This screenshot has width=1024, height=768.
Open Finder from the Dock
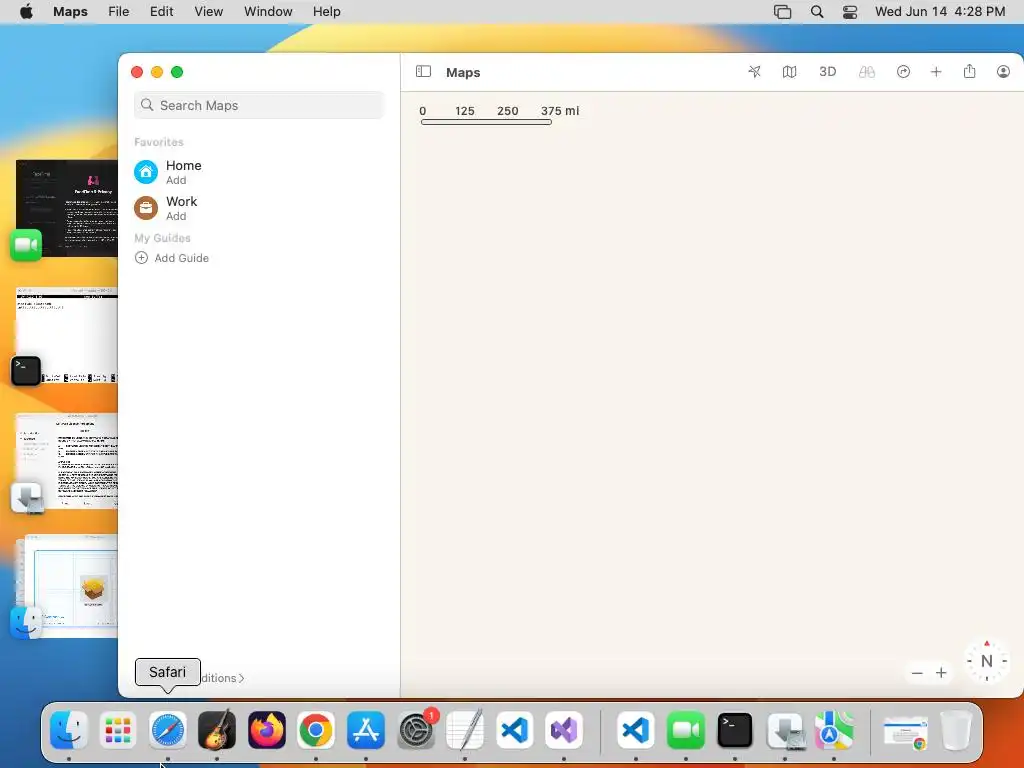tap(69, 730)
